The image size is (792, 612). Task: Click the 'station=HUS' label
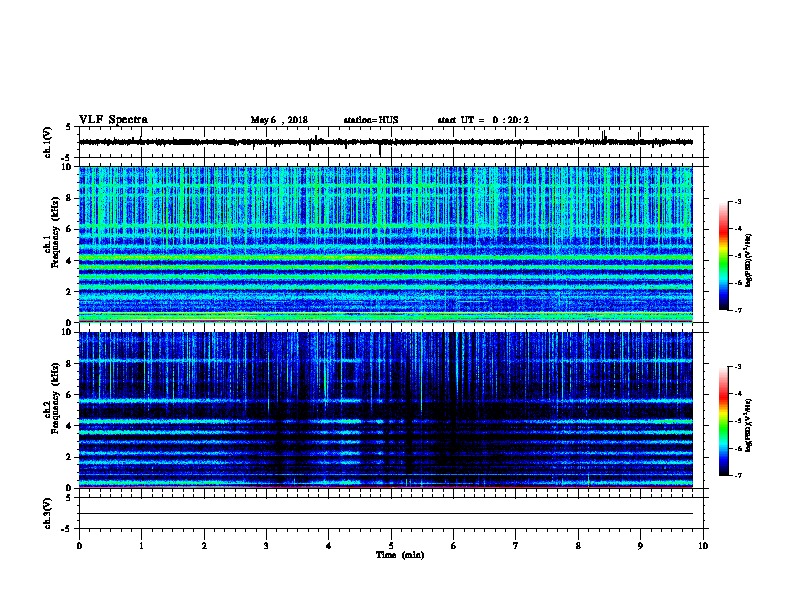click(371, 120)
